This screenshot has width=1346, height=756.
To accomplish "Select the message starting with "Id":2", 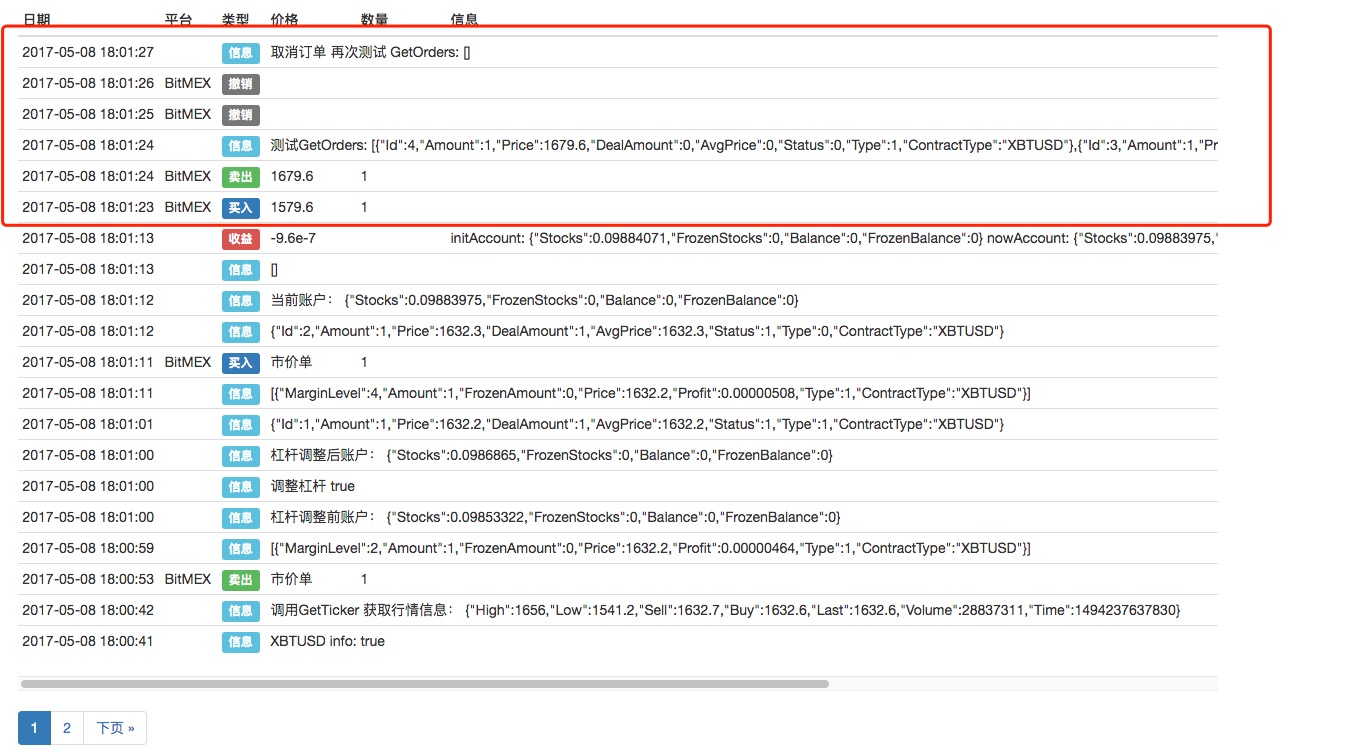I will click(637, 331).
